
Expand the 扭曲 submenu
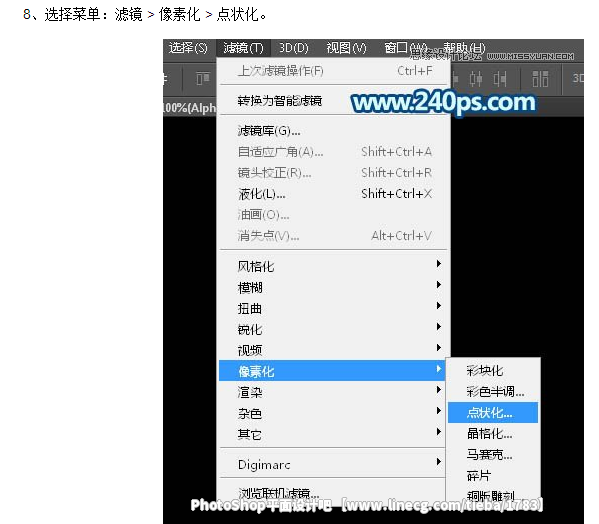(x=333, y=308)
